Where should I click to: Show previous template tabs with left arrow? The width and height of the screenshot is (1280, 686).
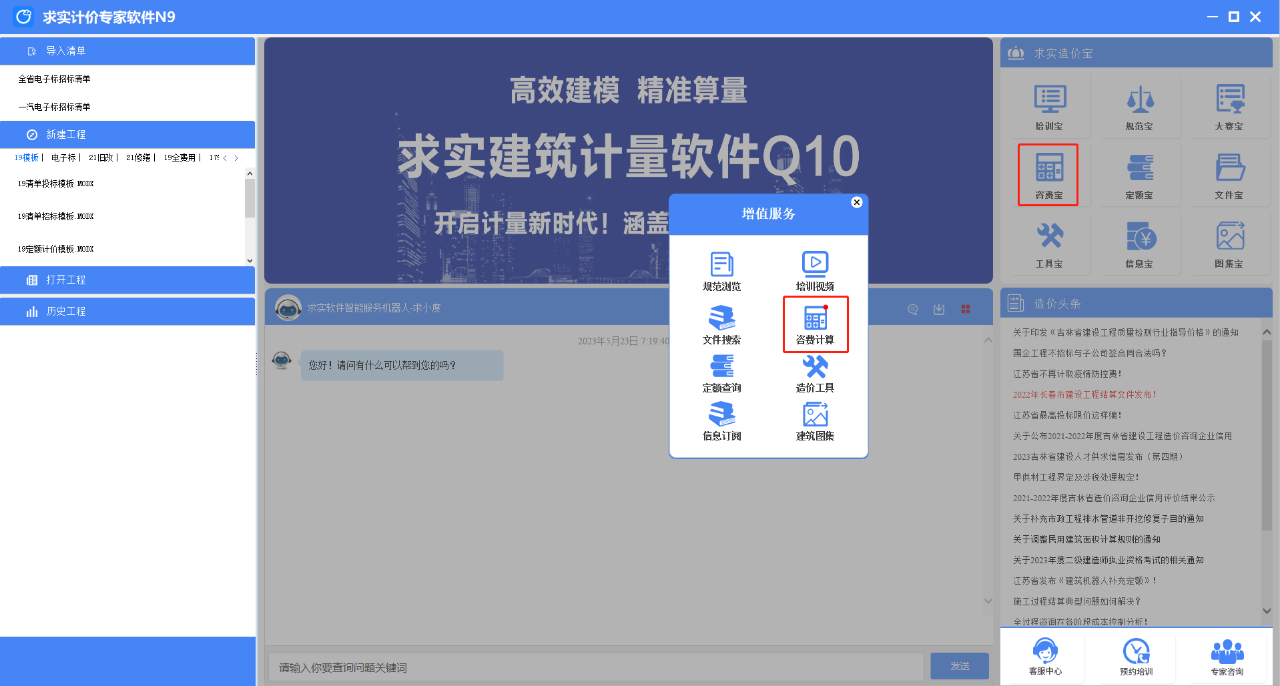(x=225, y=158)
